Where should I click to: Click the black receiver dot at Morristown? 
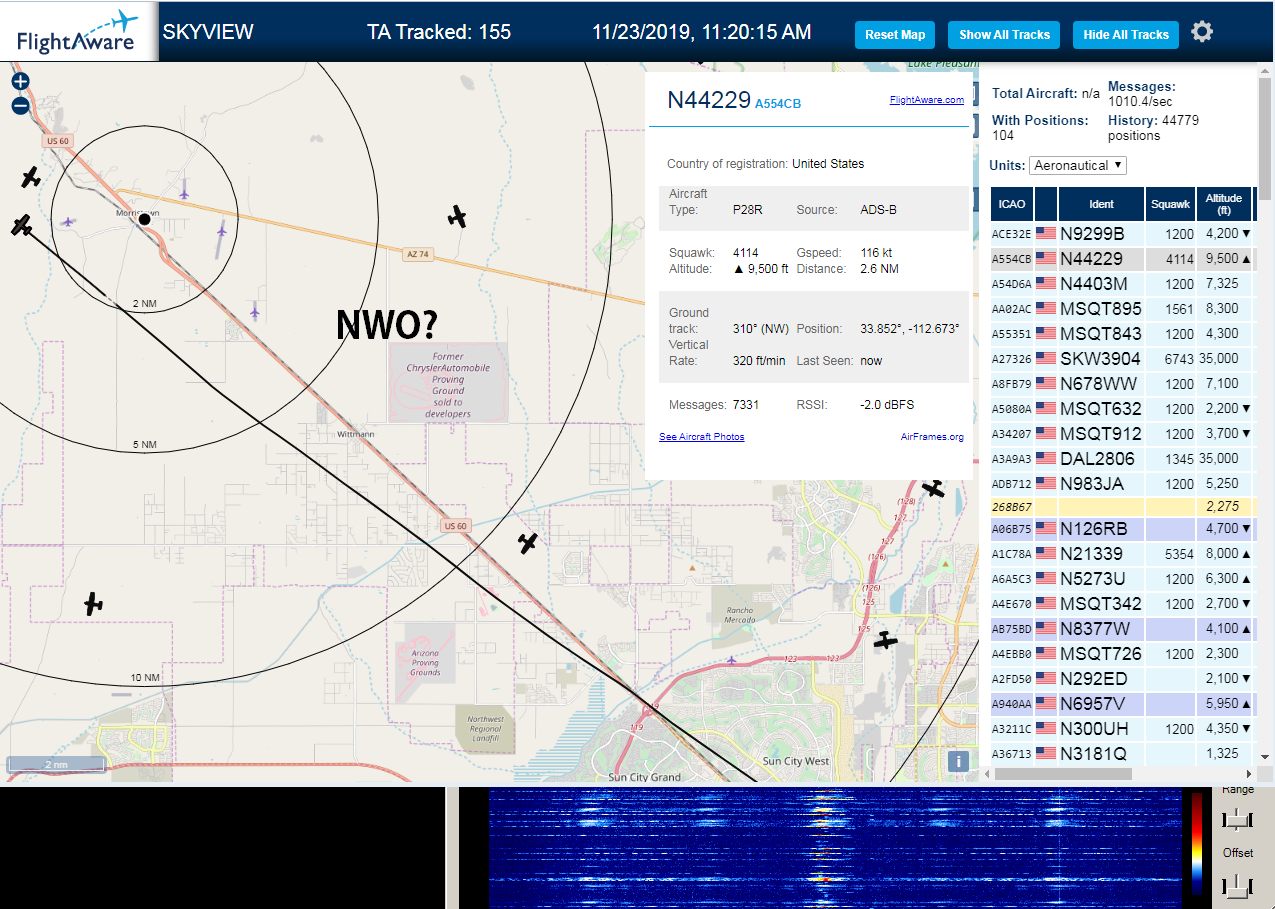click(144, 218)
